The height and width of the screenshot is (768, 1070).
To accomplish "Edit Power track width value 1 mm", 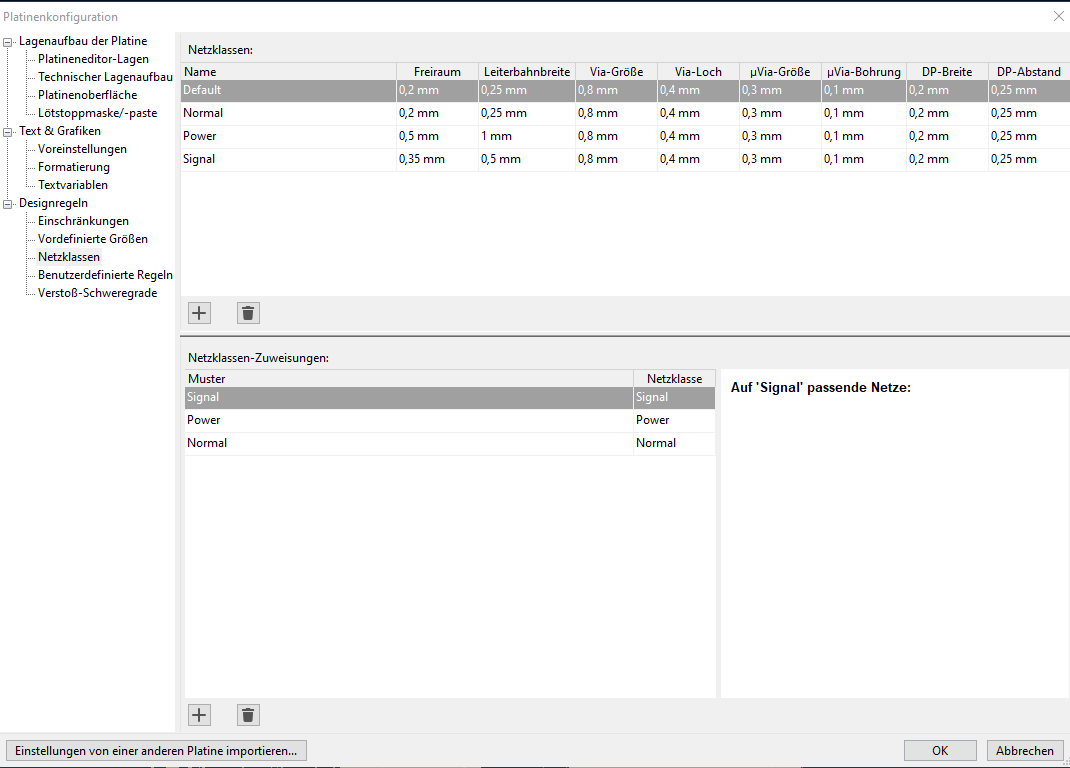I will click(527, 136).
